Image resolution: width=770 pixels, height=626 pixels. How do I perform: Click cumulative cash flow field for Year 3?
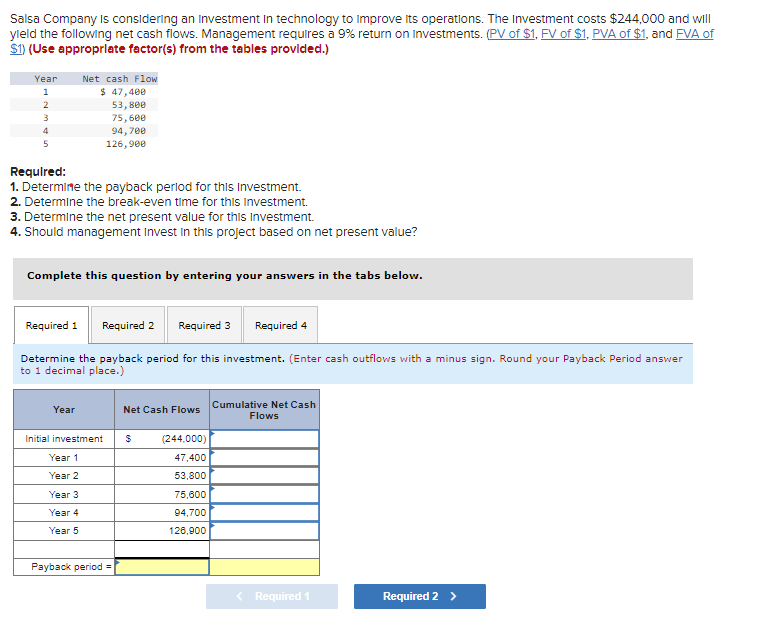coord(264,494)
